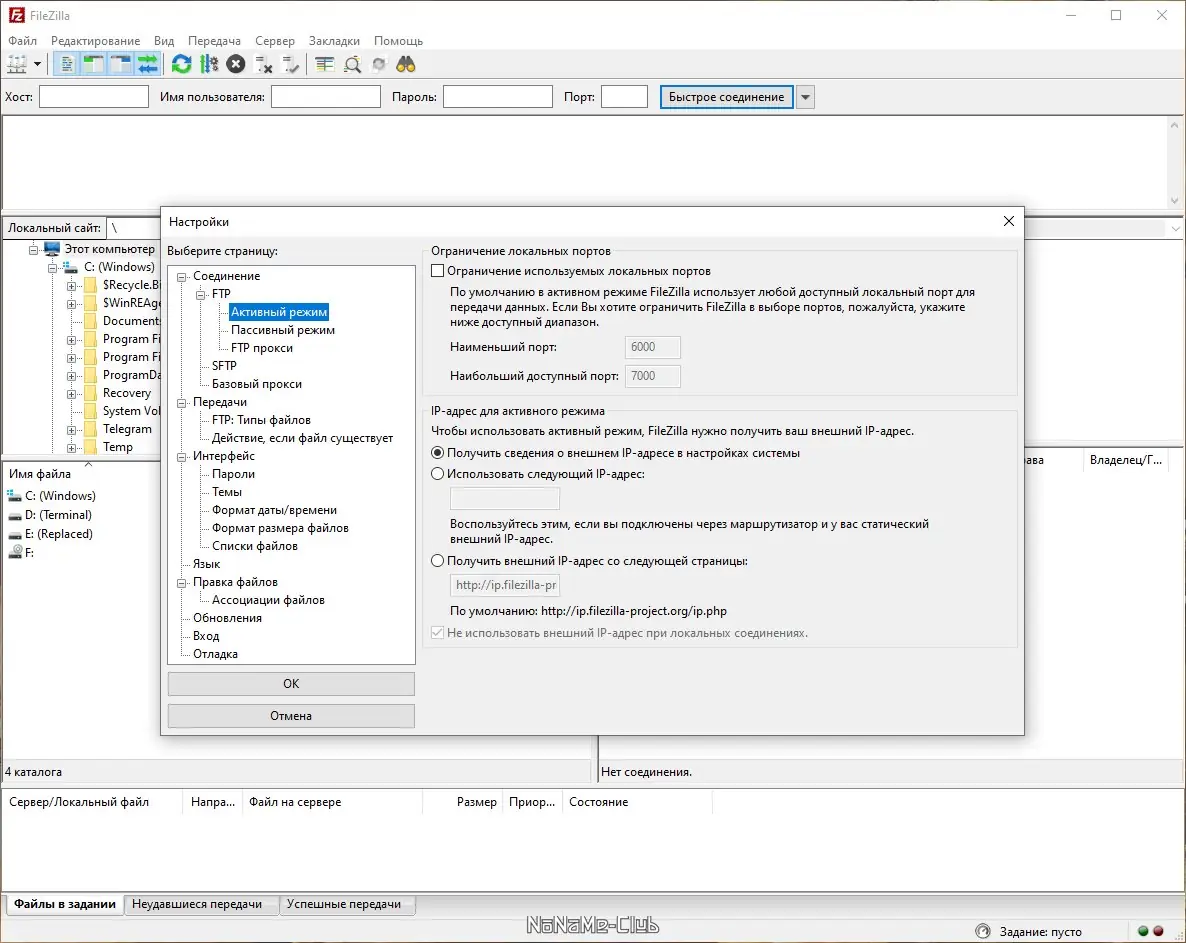Image resolution: width=1186 pixels, height=943 pixels.
Task: Open the Закладки menu
Action: 334,41
